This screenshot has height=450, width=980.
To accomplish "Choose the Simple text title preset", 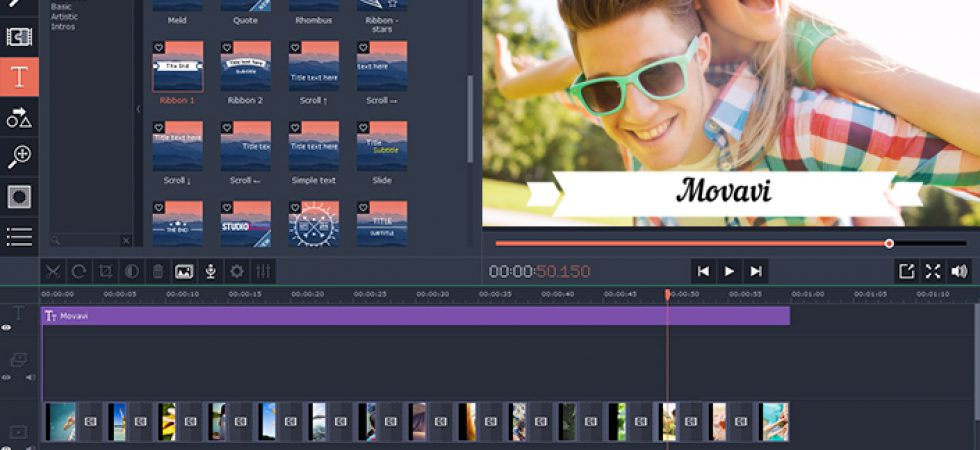I will (314, 146).
